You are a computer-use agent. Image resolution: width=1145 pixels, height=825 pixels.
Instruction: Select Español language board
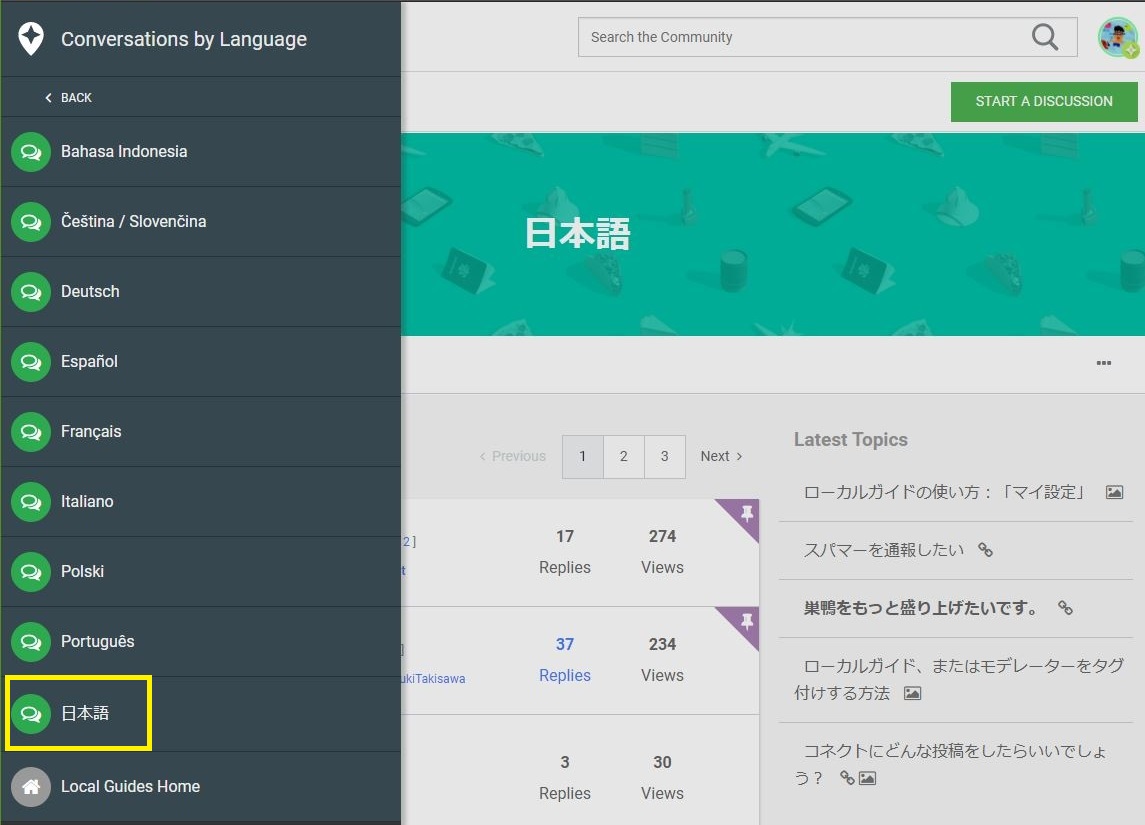[x=201, y=362]
